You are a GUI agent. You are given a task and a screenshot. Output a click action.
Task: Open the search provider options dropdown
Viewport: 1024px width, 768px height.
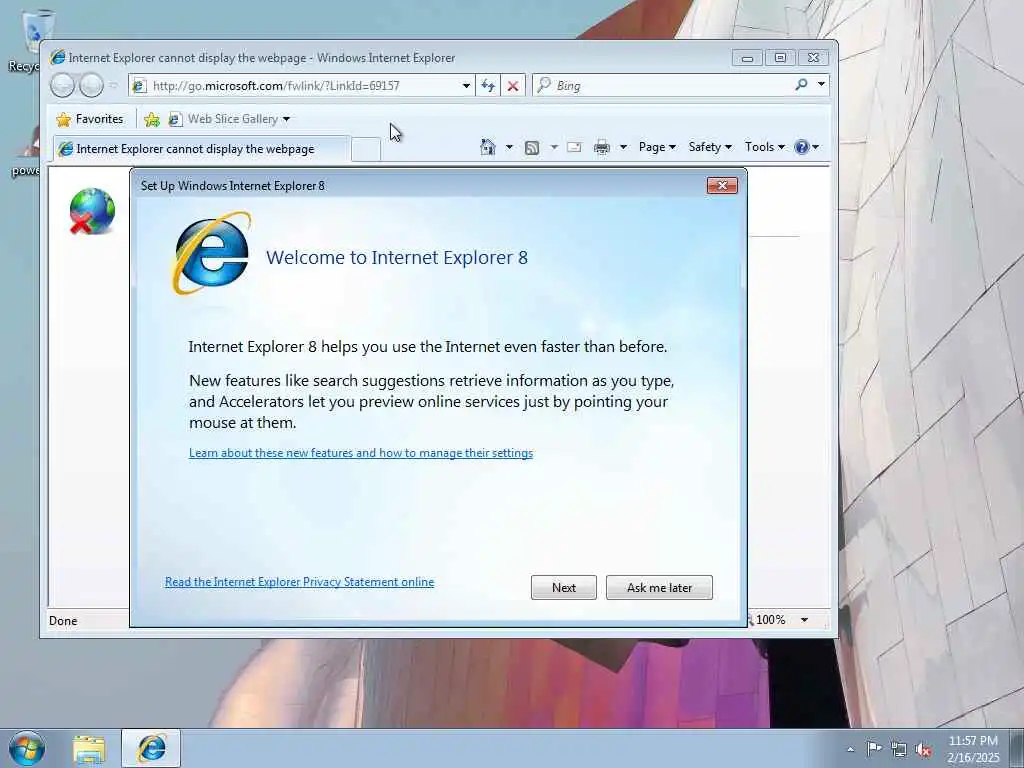822,85
